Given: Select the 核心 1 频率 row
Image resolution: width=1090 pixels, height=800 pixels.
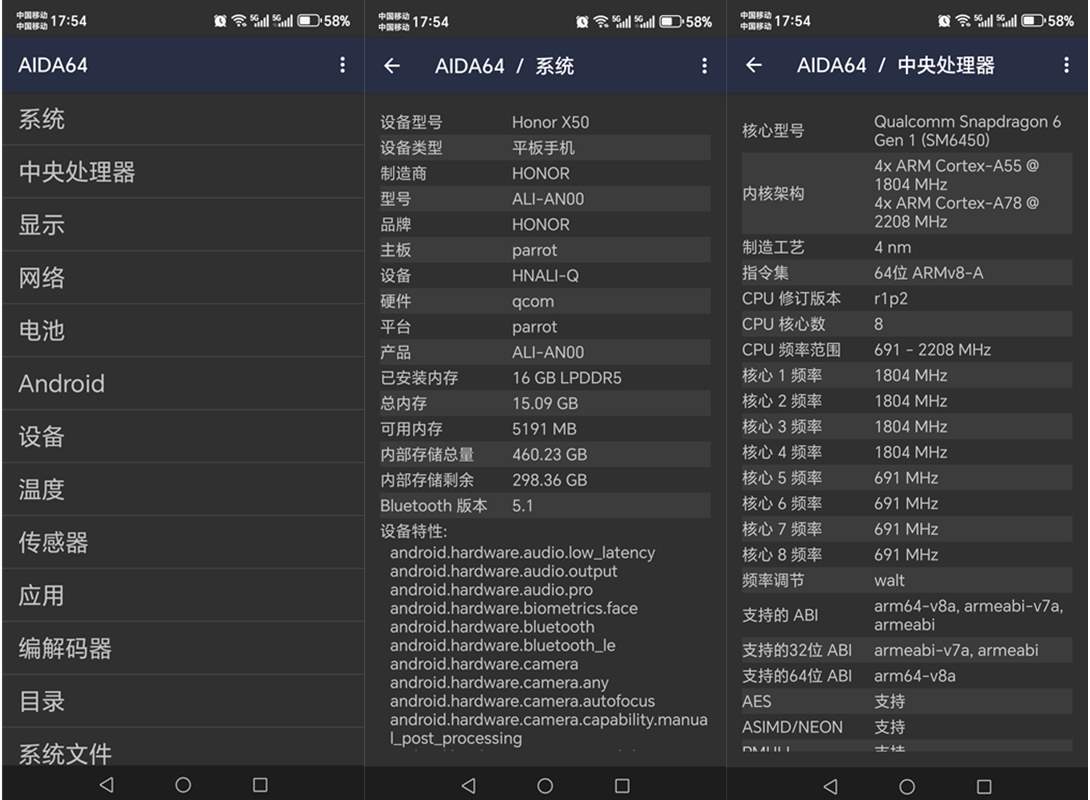Looking at the screenshot, I should tap(906, 375).
